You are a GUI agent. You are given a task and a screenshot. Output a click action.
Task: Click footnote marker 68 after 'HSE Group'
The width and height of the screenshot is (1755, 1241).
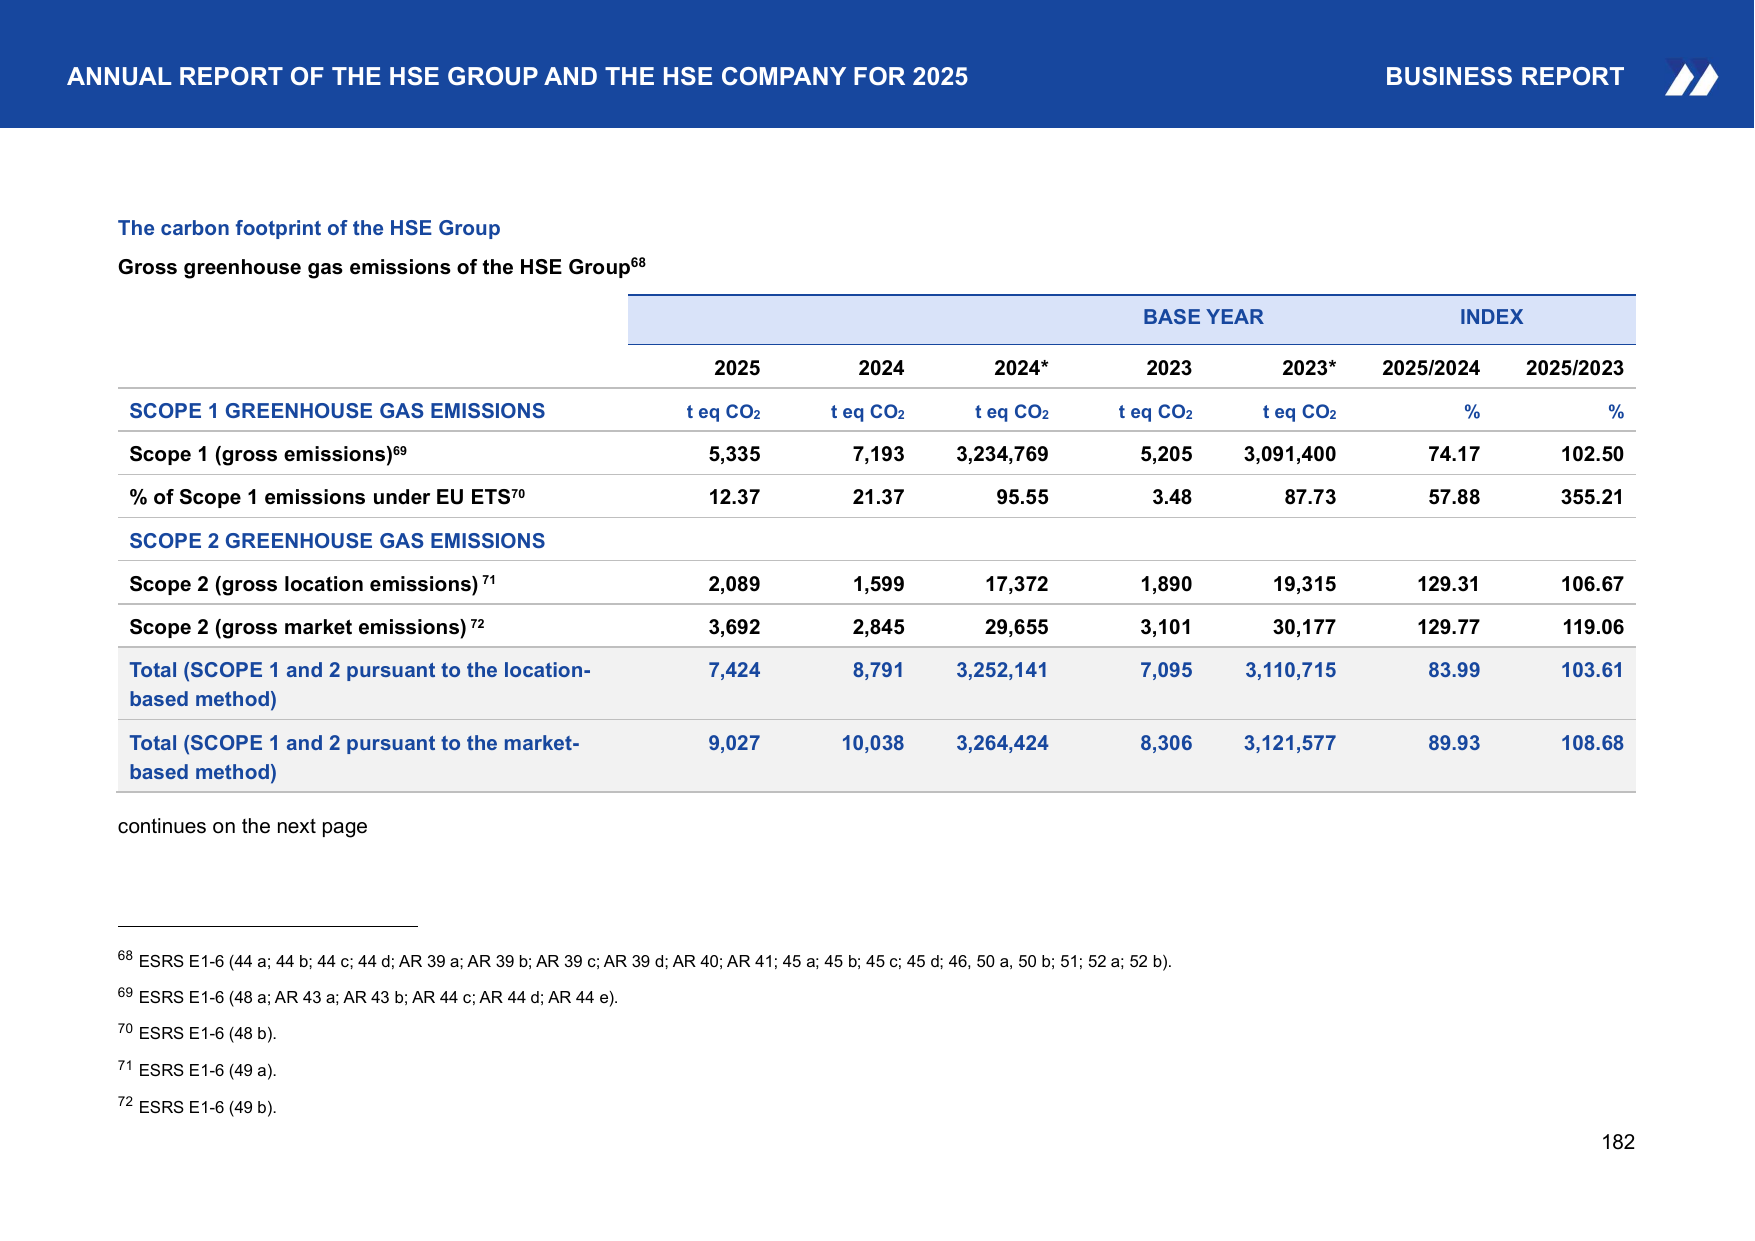pyautogui.click(x=638, y=263)
